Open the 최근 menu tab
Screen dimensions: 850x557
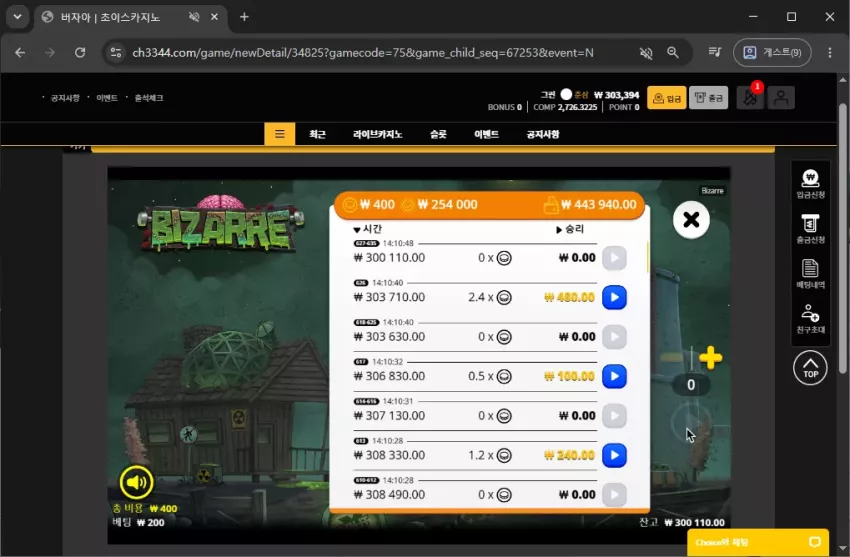317,134
